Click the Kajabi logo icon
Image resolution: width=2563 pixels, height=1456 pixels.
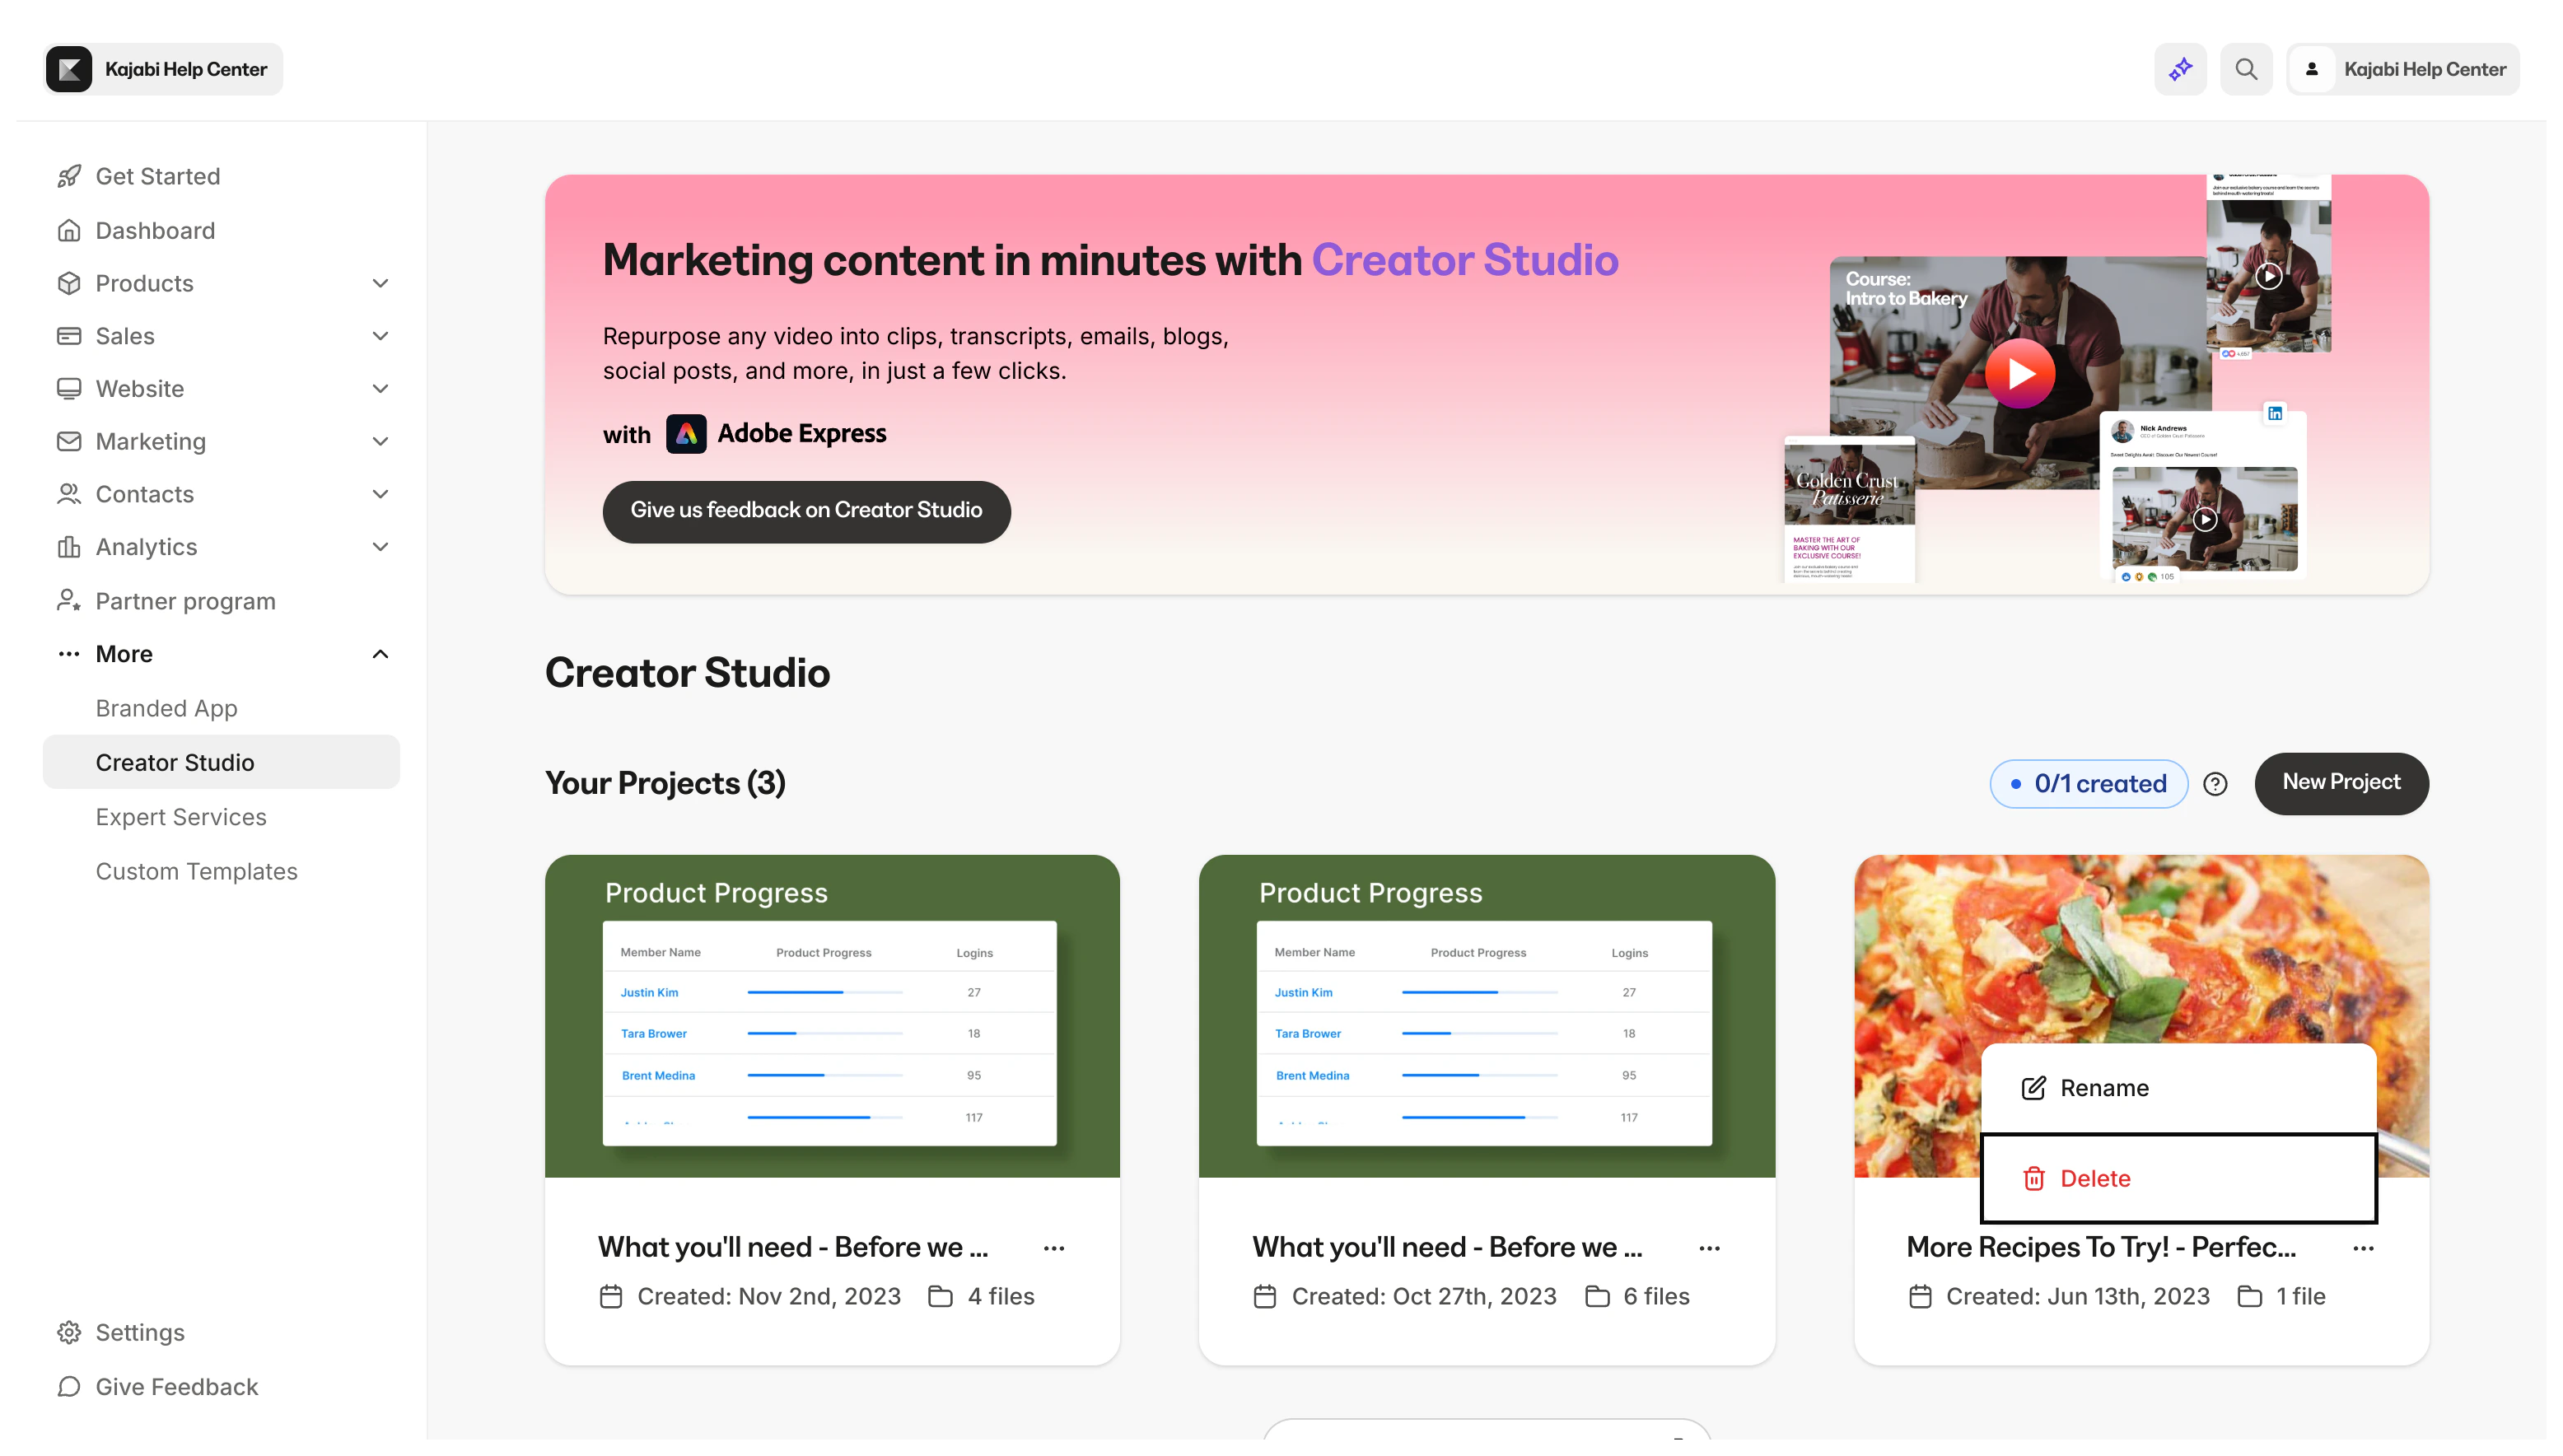[x=69, y=69]
